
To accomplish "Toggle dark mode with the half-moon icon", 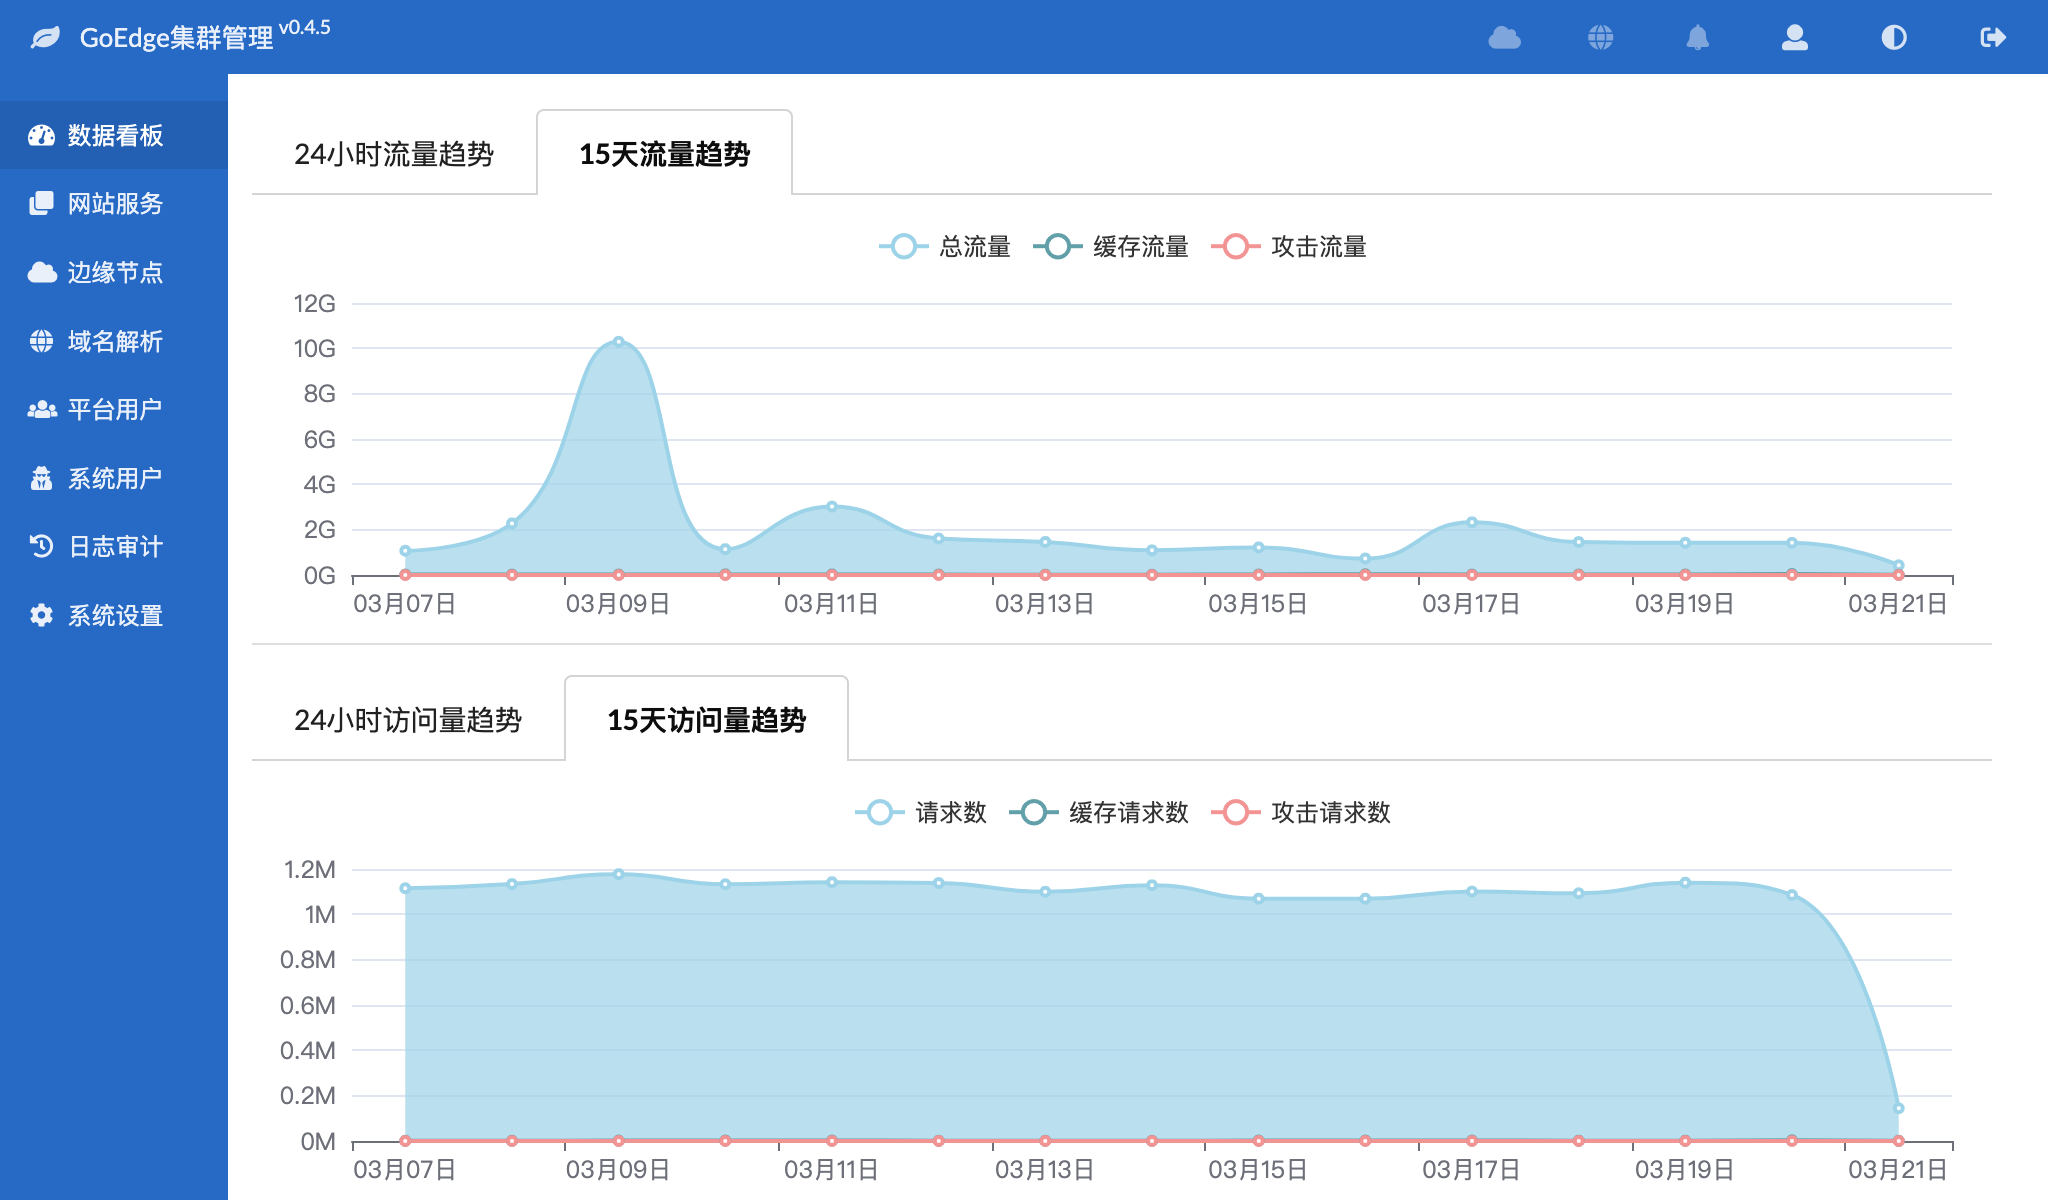I will pyautogui.click(x=1893, y=38).
